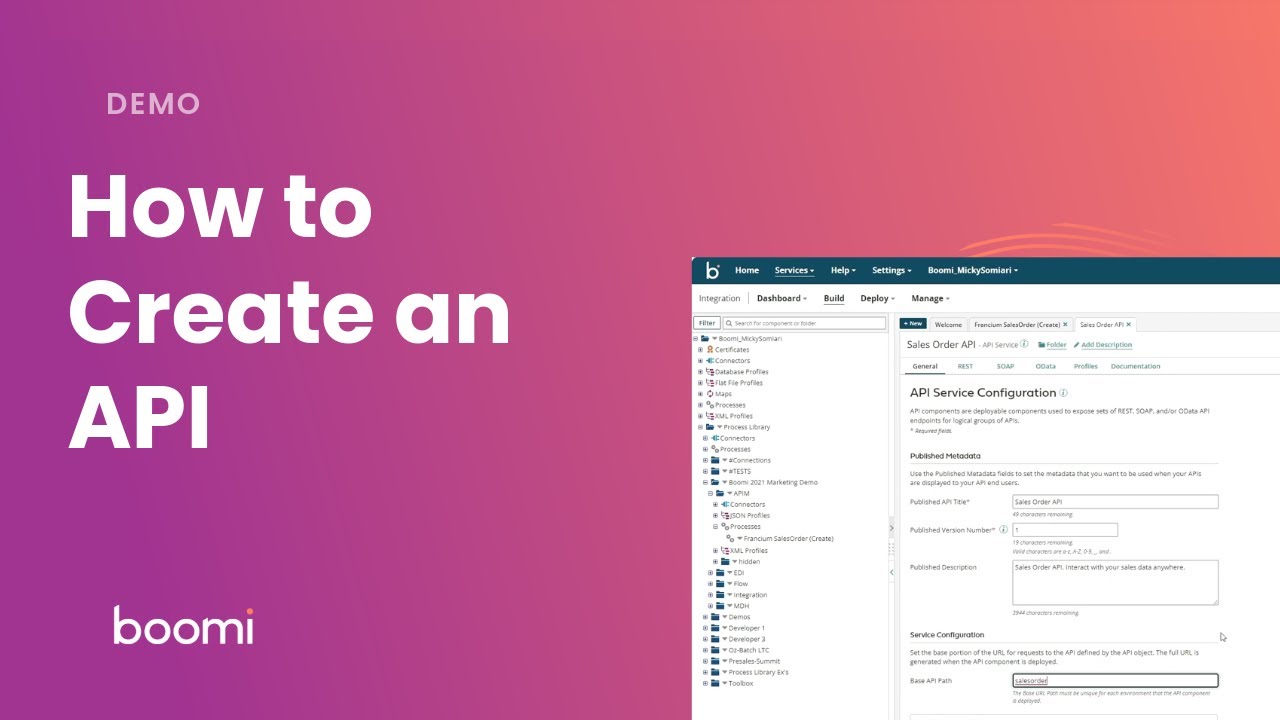
Task: Click the EDI folder icon
Action: coord(720,573)
